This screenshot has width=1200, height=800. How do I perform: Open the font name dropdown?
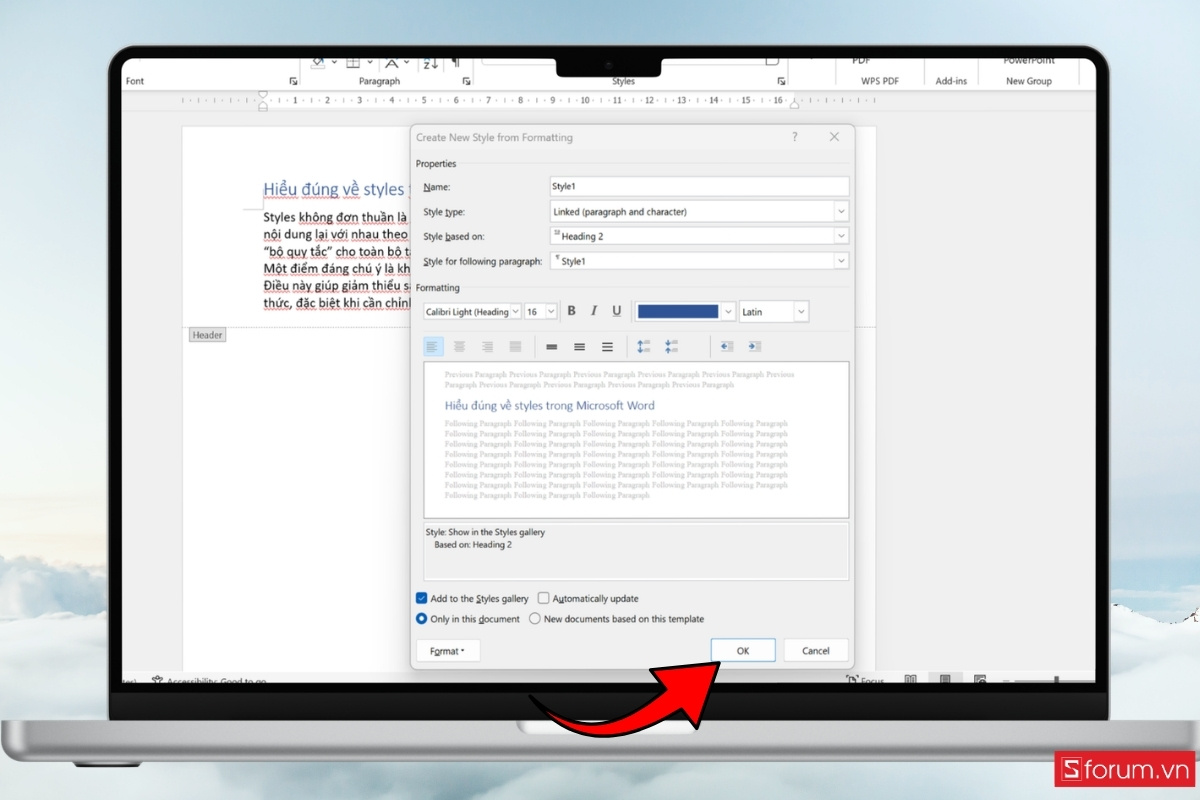point(515,312)
